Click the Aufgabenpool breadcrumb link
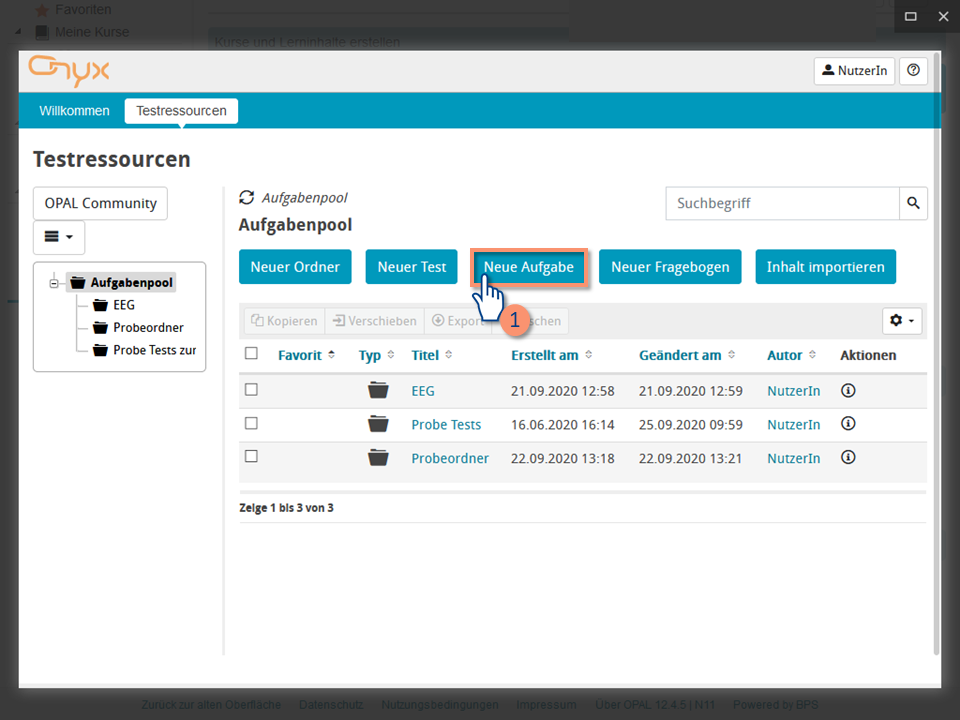The image size is (960, 720). click(x=304, y=198)
